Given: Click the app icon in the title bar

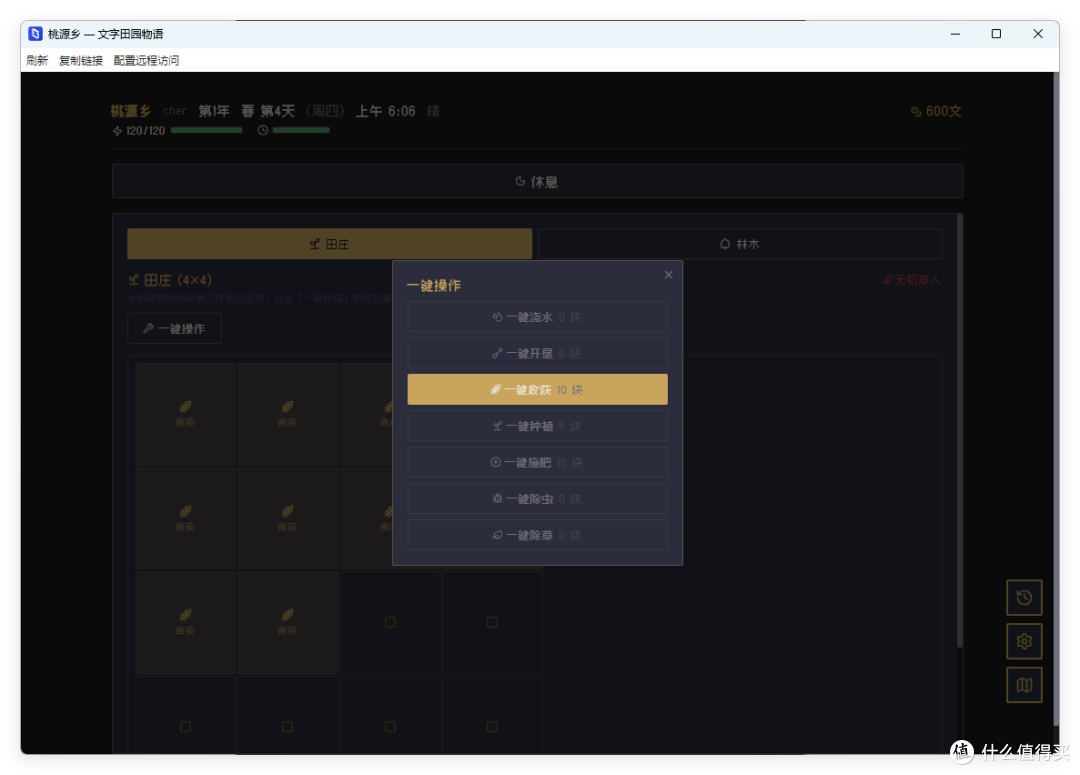Looking at the screenshot, I should click(35, 34).
